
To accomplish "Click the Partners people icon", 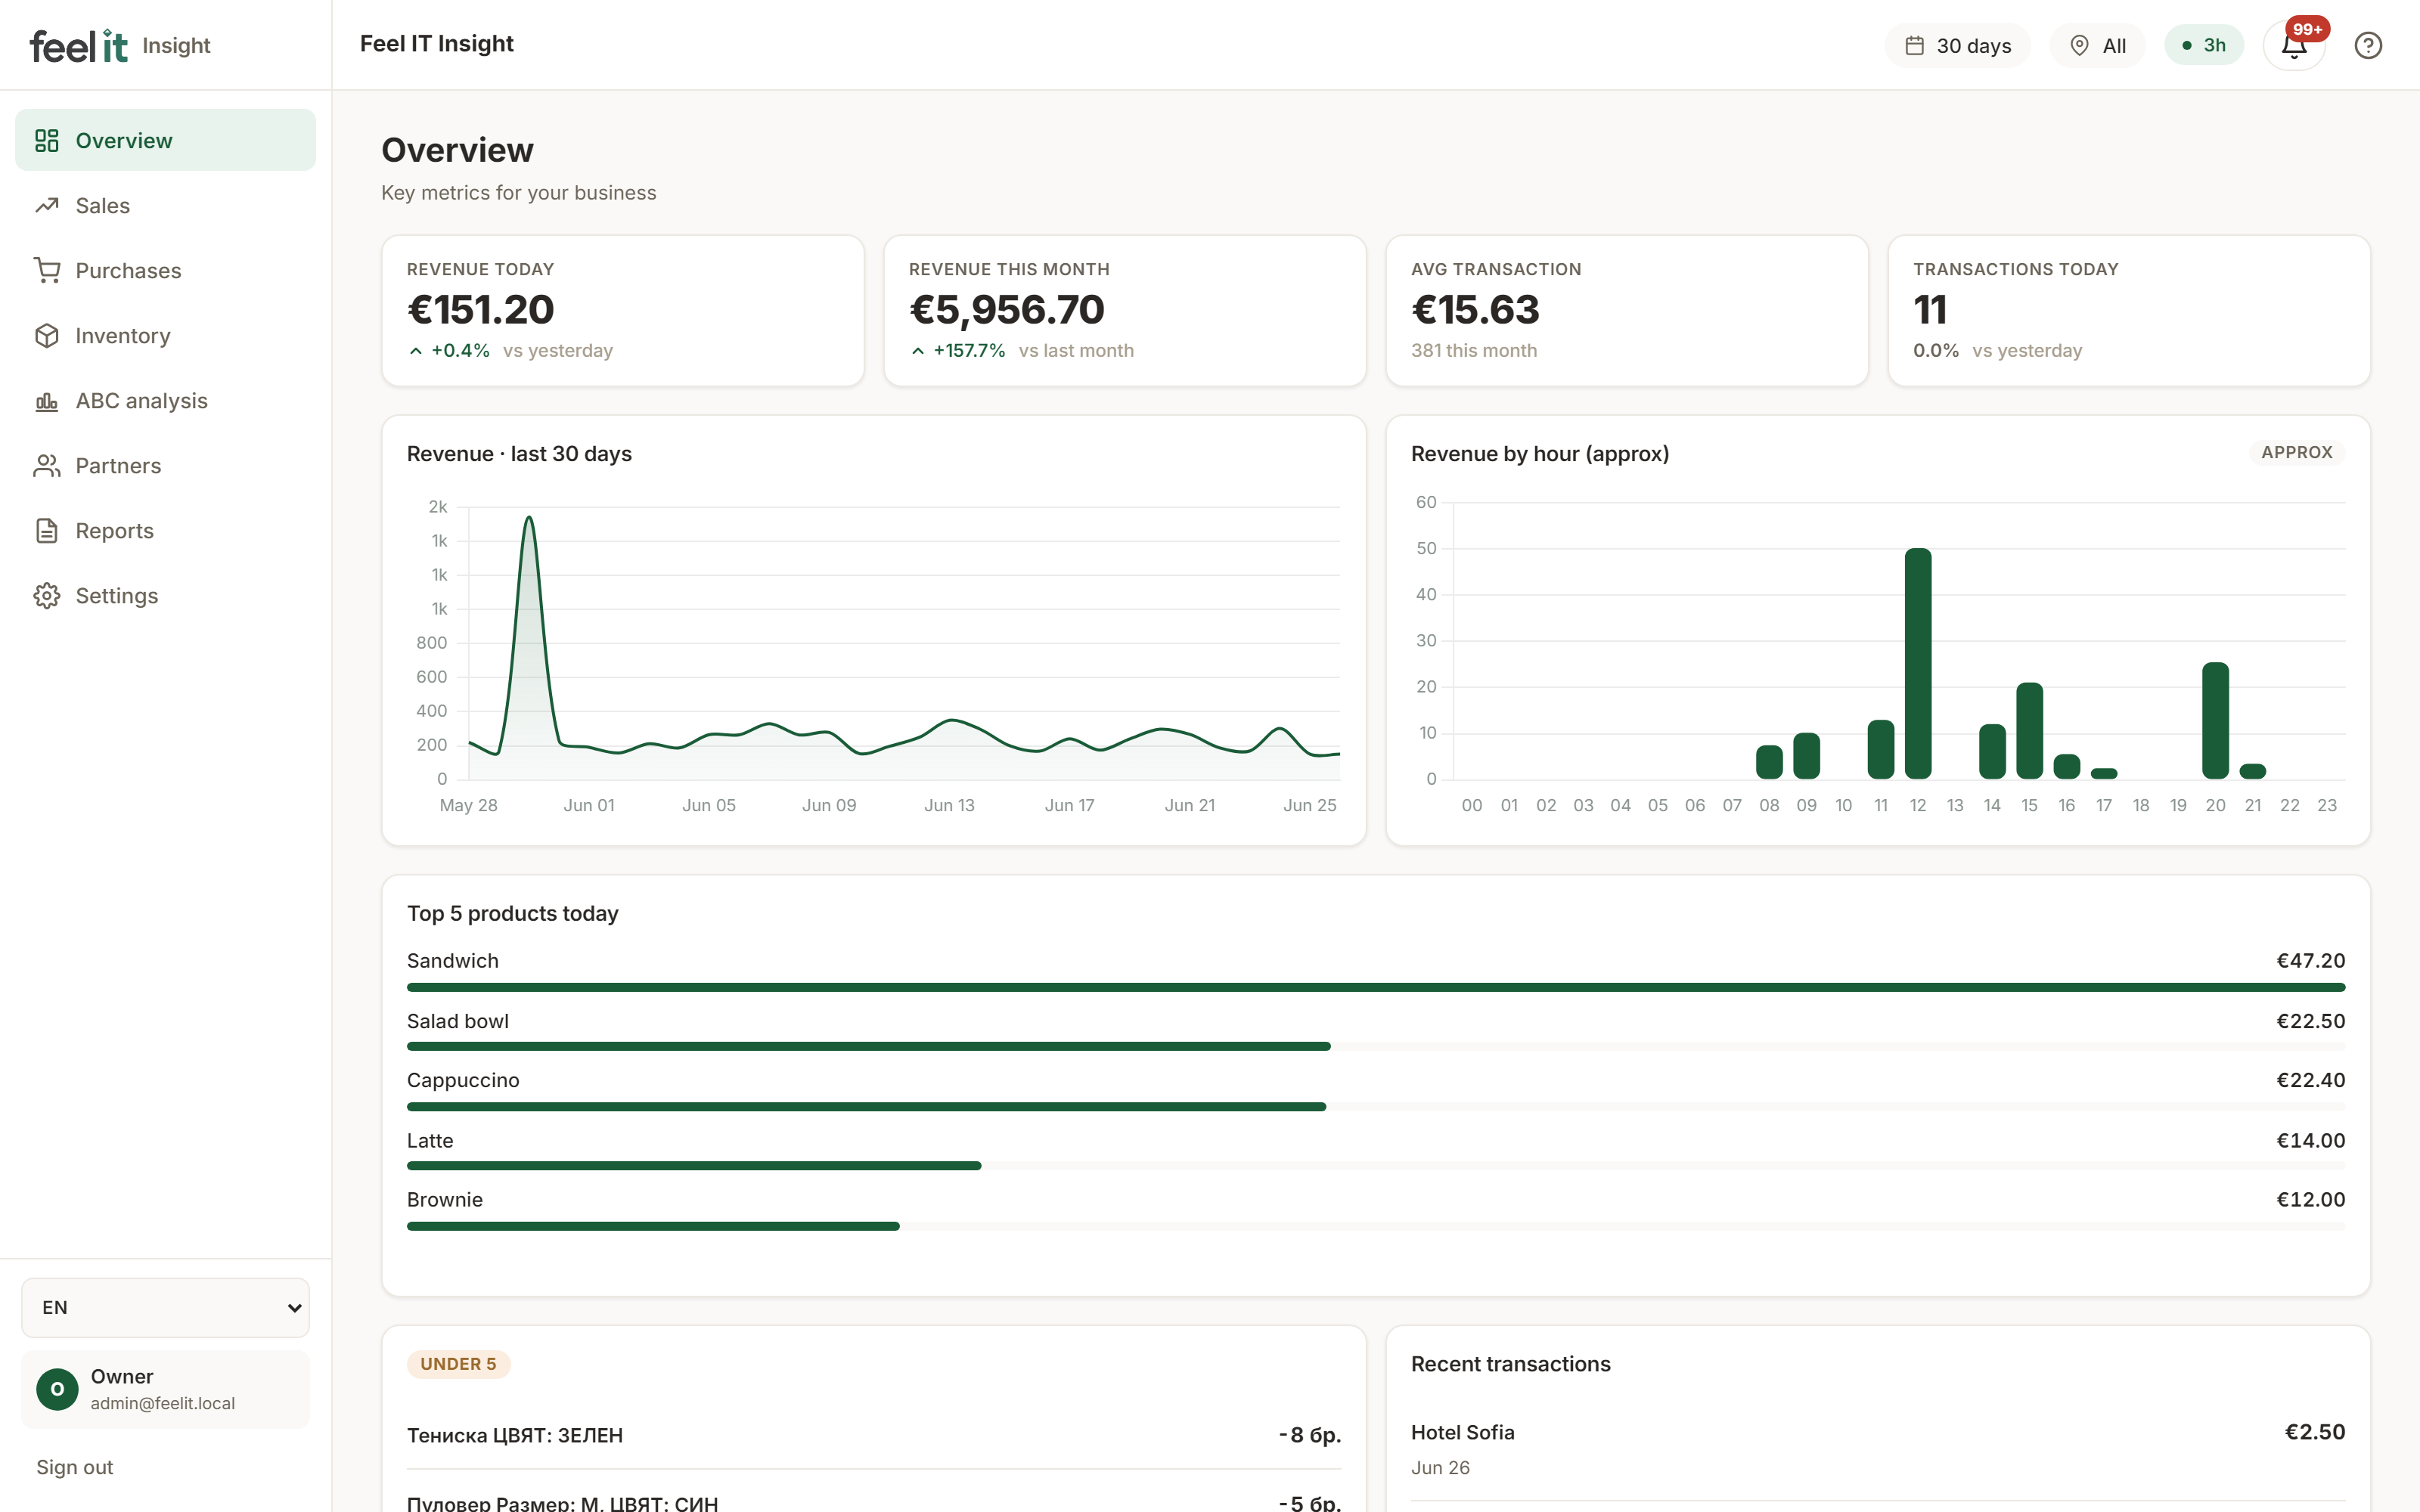I will (x=47, y=465).
